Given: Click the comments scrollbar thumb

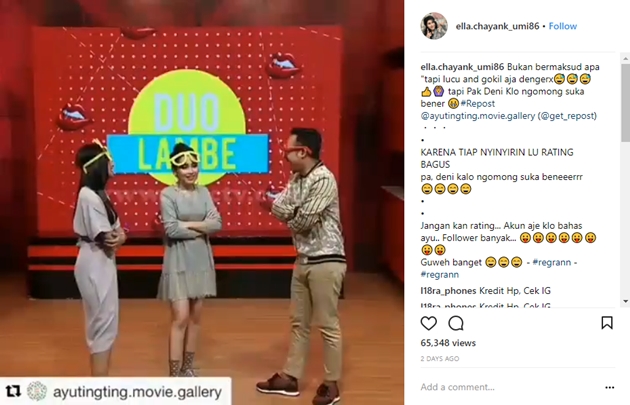Looking at the screenshot, I should click(625, 102).
